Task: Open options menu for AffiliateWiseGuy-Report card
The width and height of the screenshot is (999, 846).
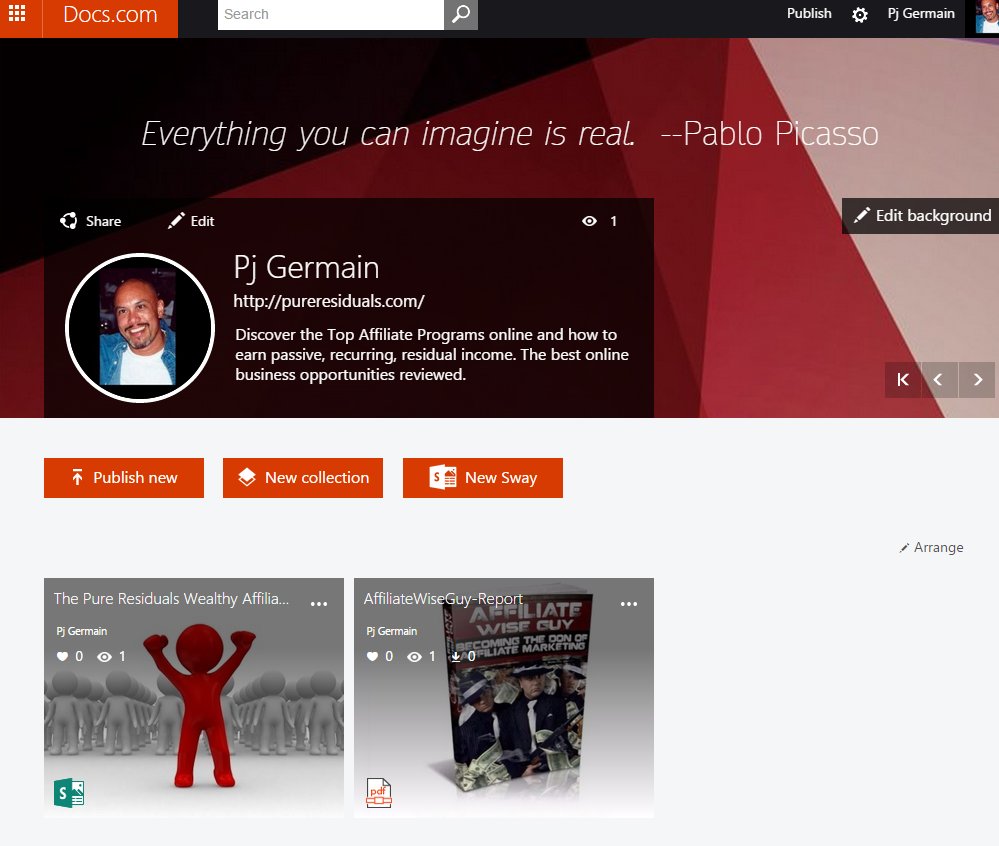Action: (629, 604)
